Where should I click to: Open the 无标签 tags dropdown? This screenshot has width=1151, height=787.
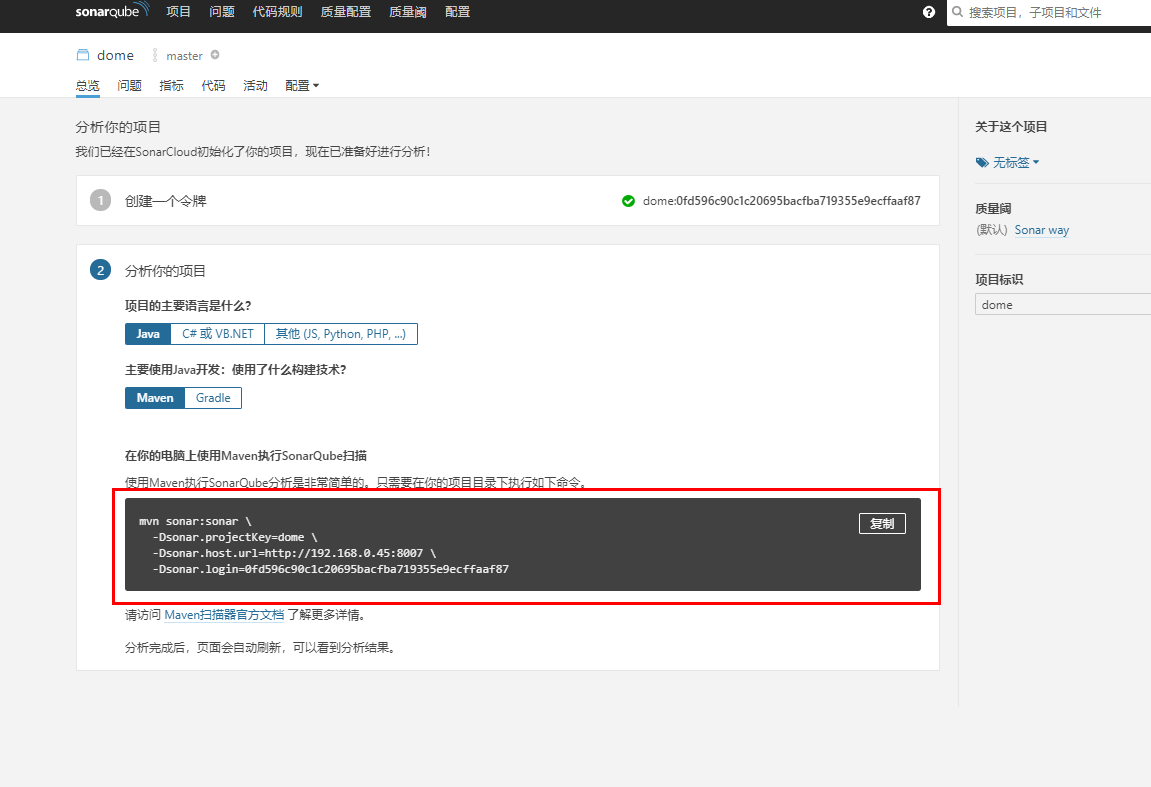1016,162
